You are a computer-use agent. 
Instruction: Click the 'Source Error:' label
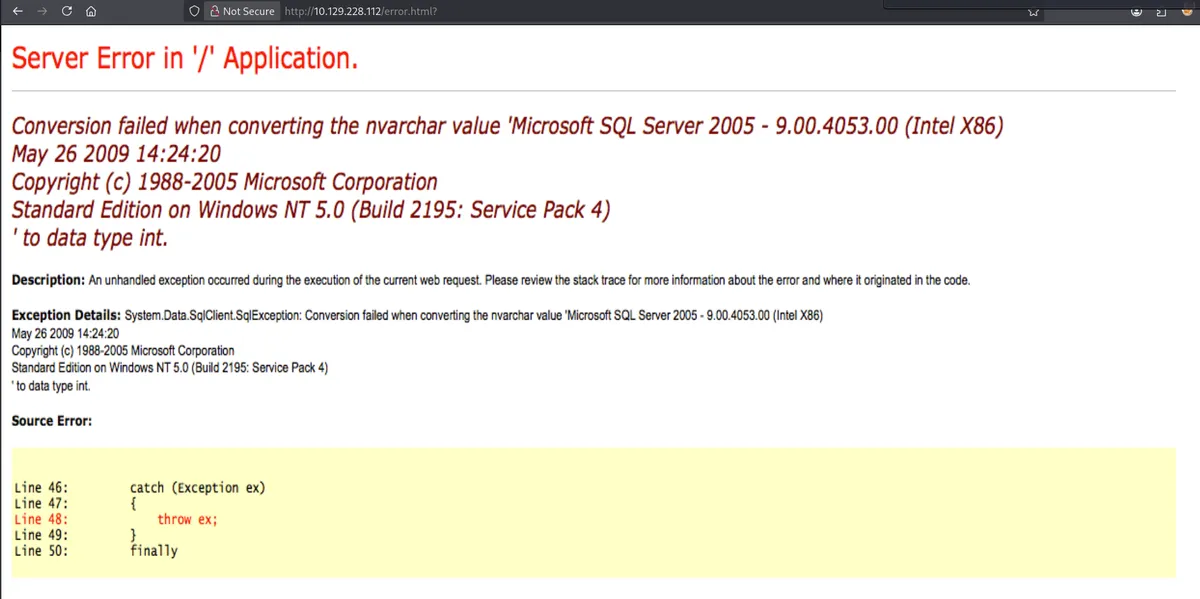[x=52, y=421]
